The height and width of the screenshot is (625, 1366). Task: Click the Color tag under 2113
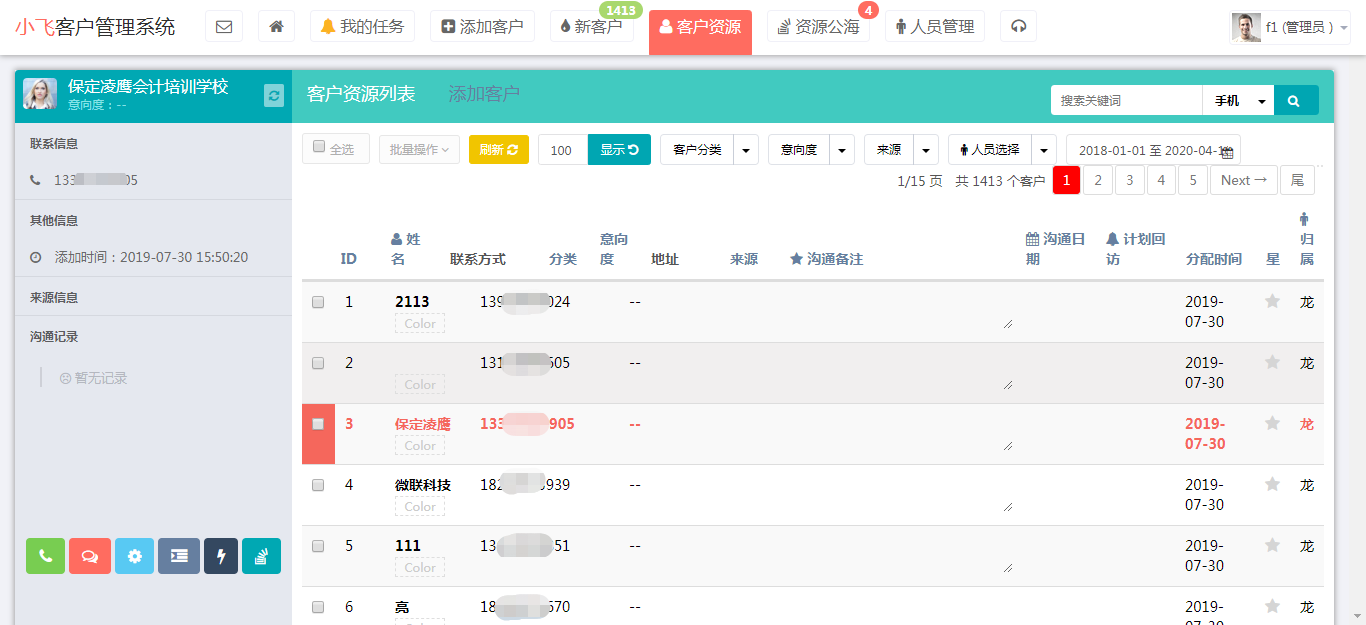pos(420,324)
